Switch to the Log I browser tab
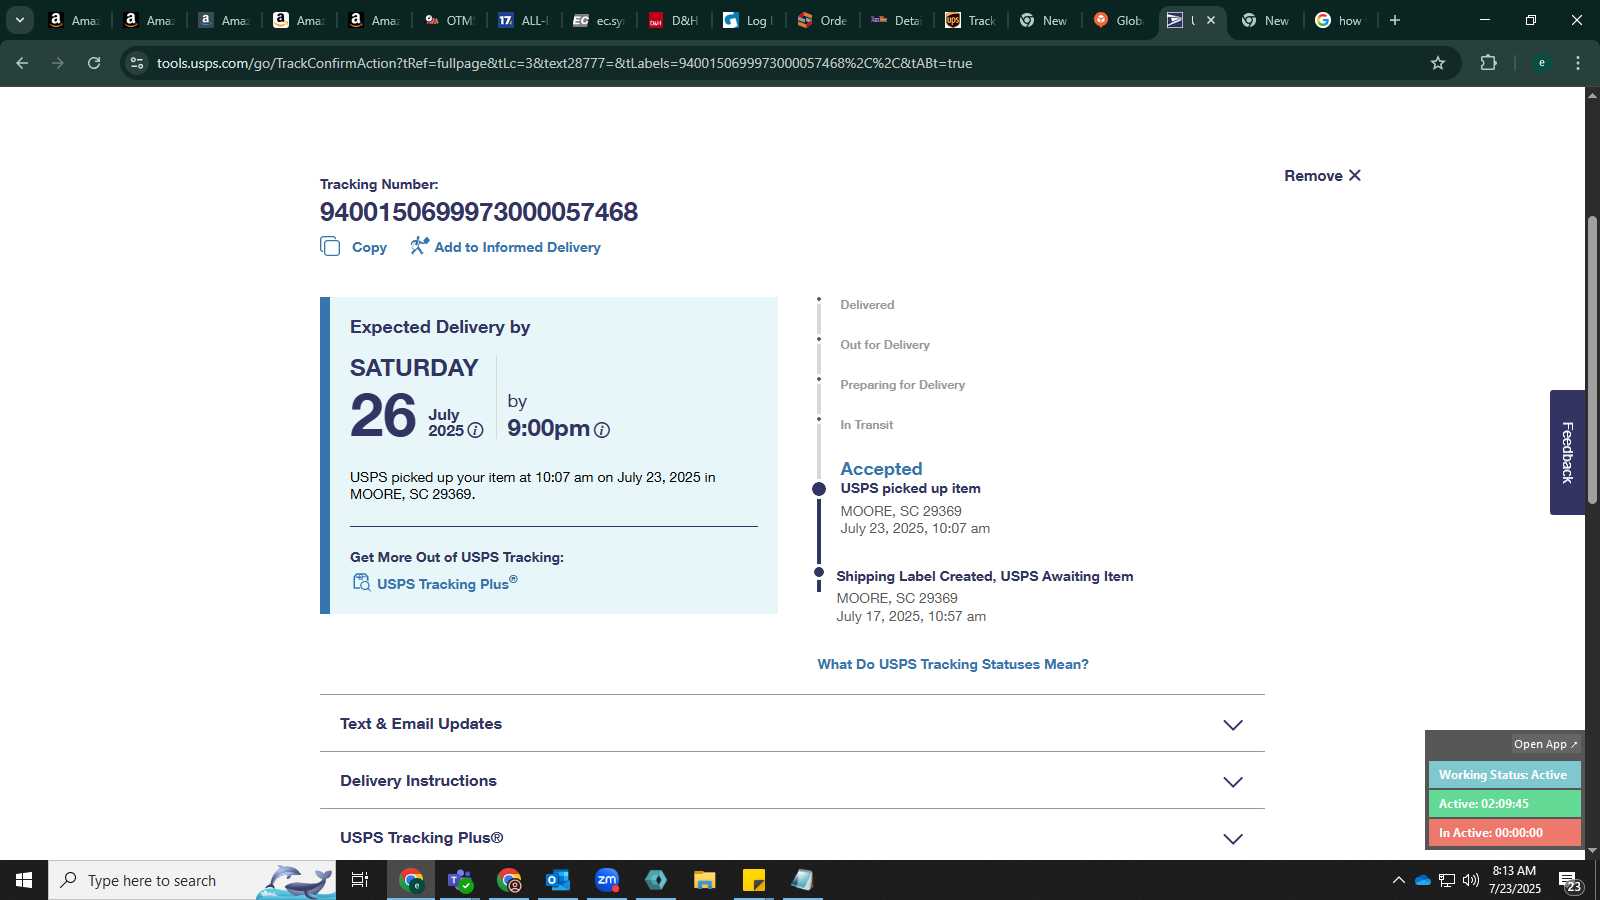This screenshot has width=1600, height=900. 749,20
